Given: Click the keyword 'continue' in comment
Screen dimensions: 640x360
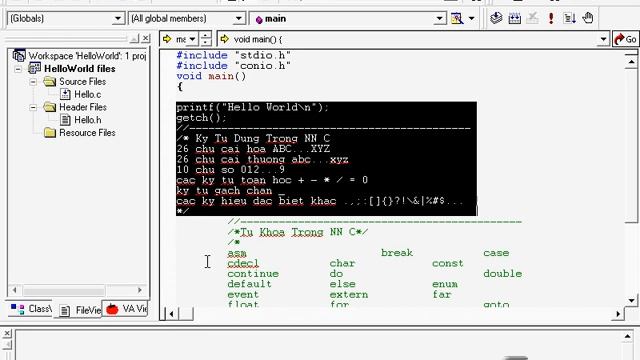Looking at the screenshot, I should point(253,274).
